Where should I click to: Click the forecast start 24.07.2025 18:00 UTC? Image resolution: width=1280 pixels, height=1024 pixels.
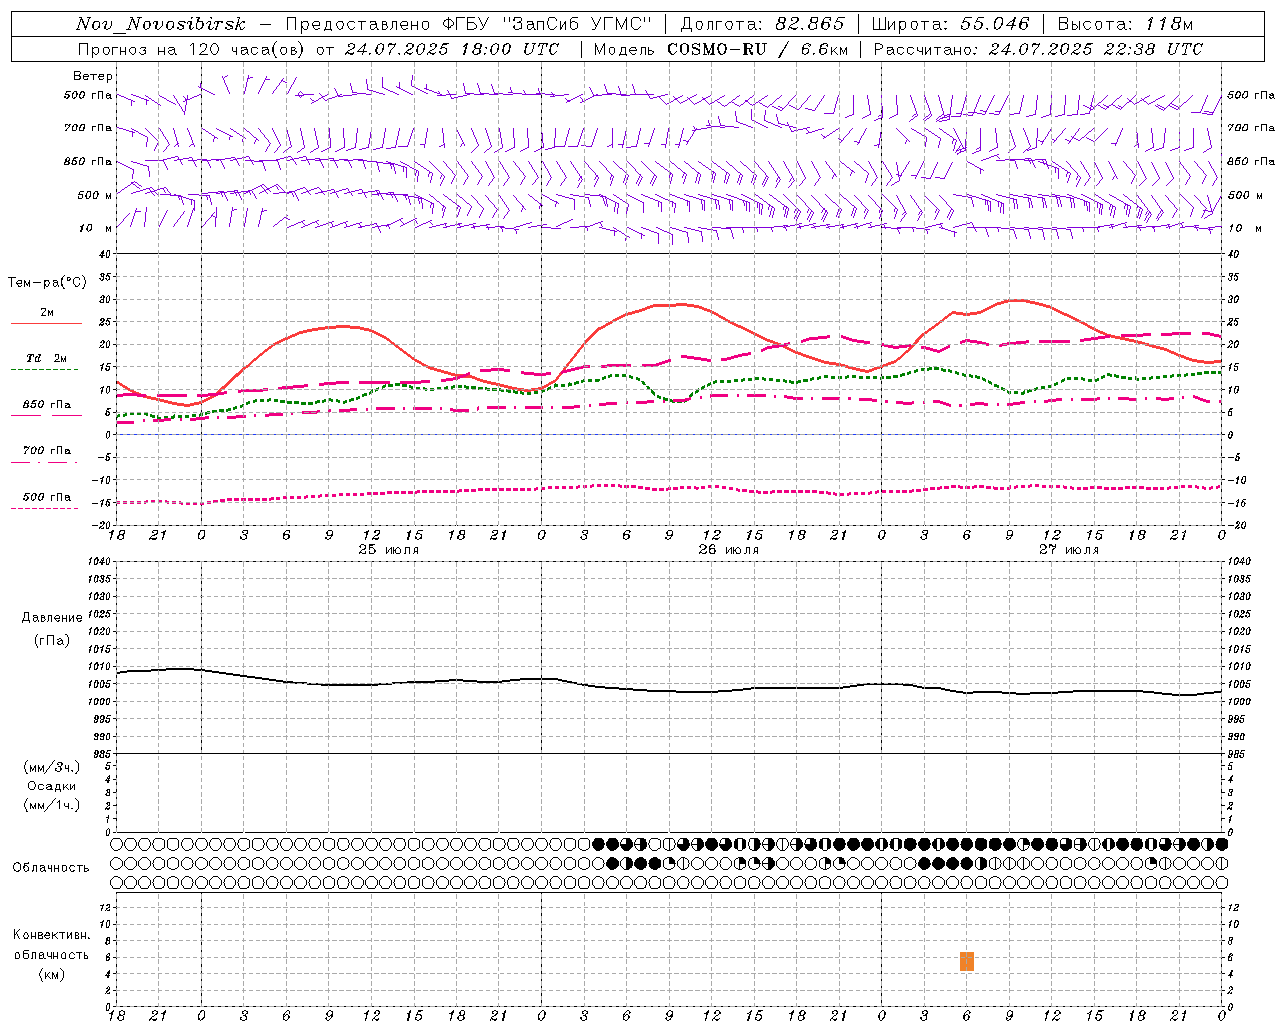451,49
